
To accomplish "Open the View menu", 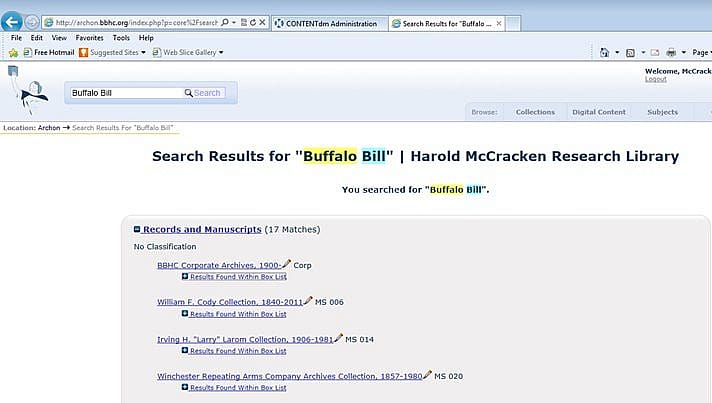I will pos(59,38).
